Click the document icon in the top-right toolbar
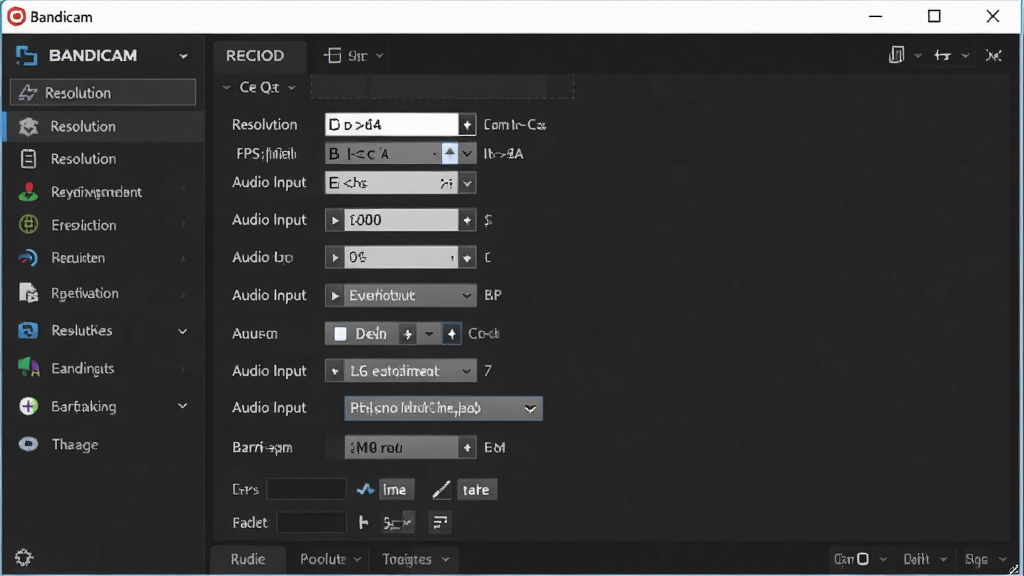The image size is (1024, 576). tap(897, 55)
